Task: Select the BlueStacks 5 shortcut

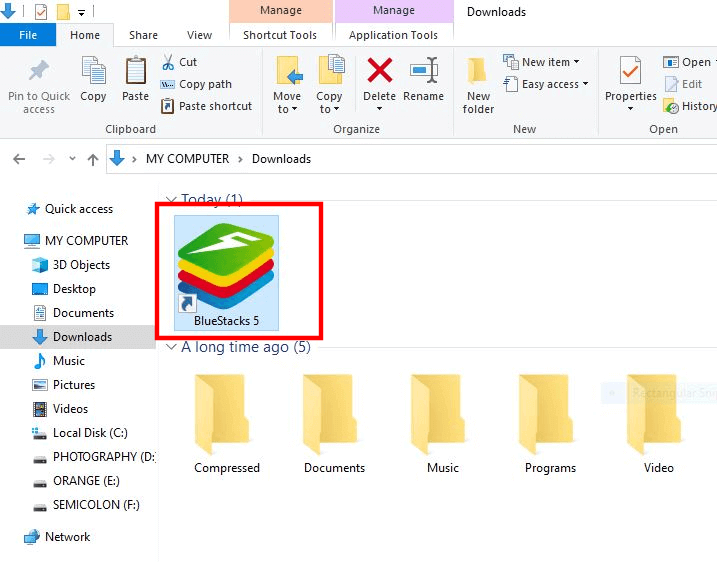Action: (226, 273)
